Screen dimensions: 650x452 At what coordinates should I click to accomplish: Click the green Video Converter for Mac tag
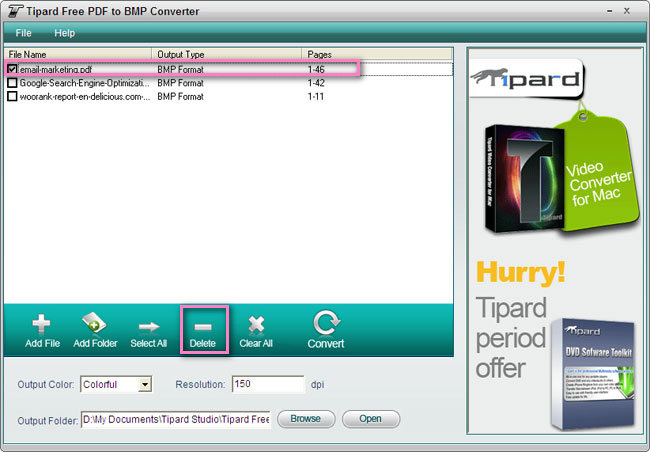click(x=597, y=174)
